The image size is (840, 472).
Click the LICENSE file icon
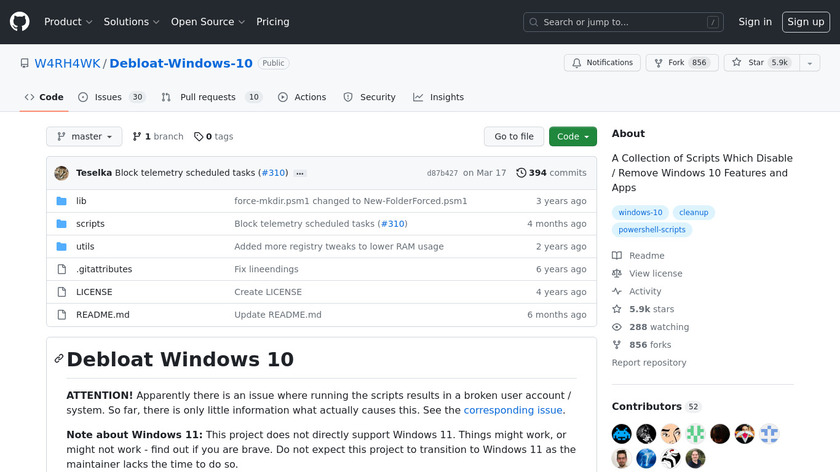pyautogui.click(x=62, y=292)
